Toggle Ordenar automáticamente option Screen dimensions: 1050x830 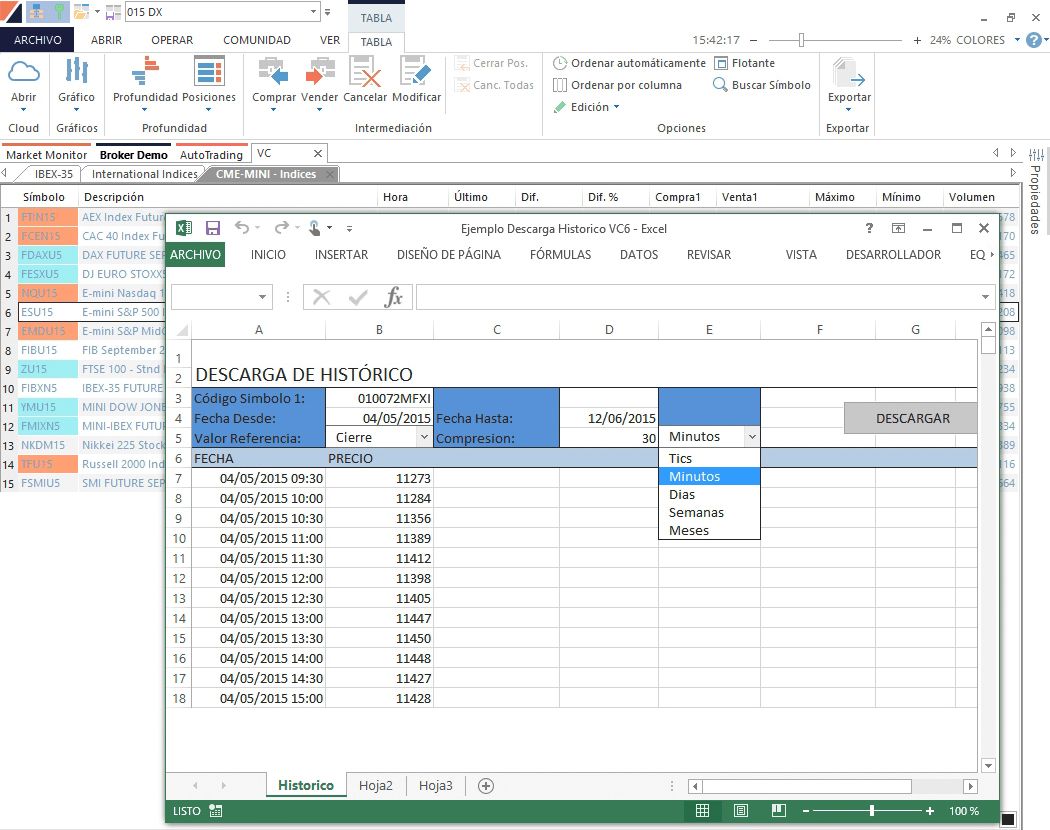[629, 63]
